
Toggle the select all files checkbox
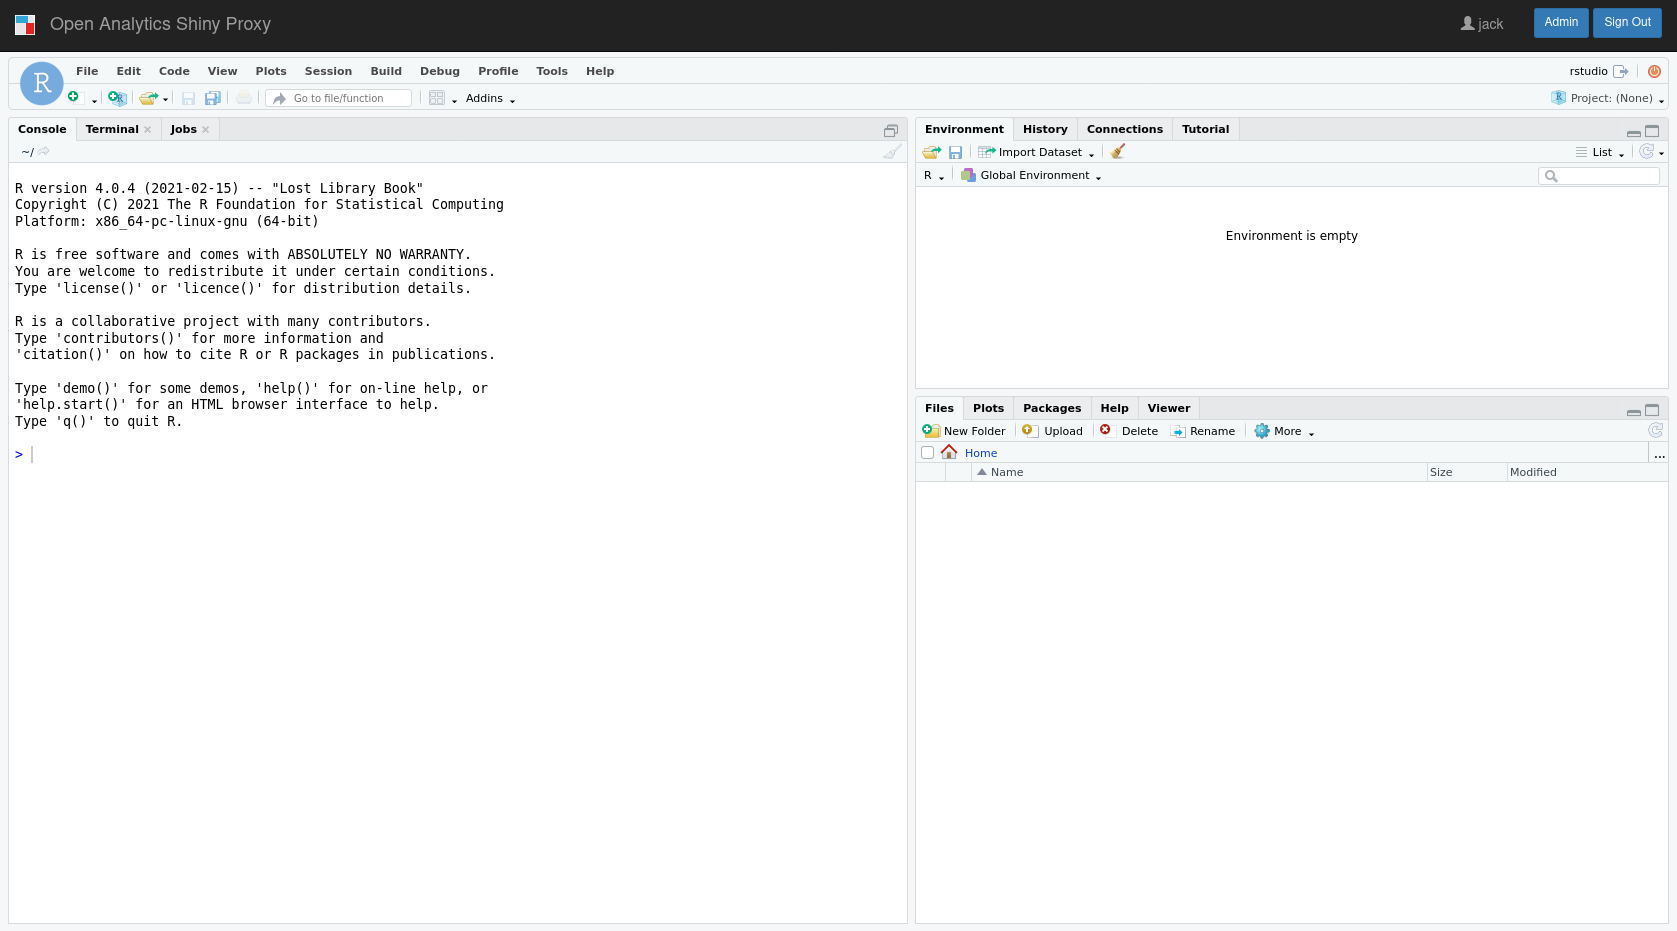[928, 452]
